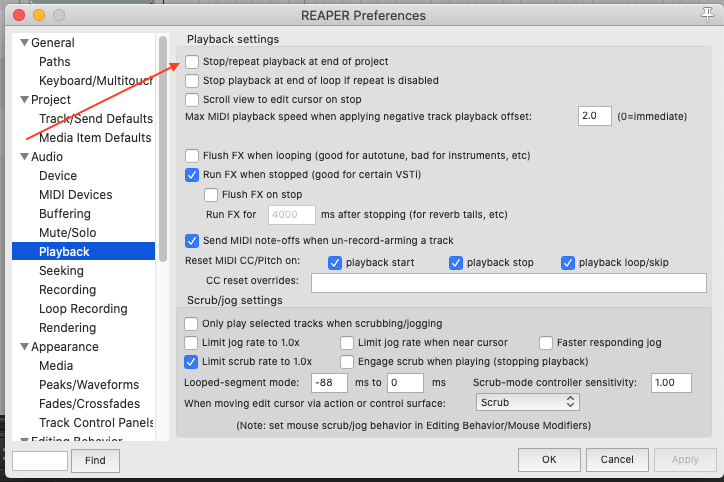The height and width of the screenshot is (482, 724).
Task: Check Faster responding jog
Action: (546, 343)
